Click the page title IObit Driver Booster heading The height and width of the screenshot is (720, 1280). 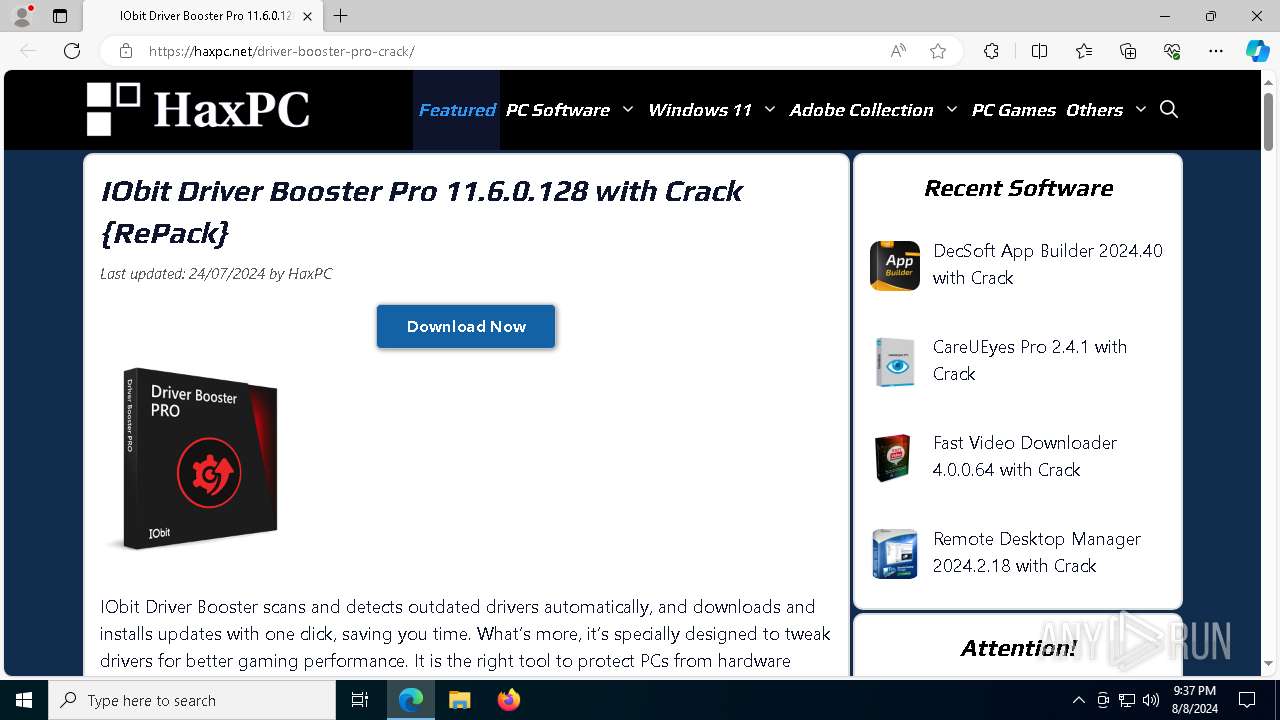421,211
